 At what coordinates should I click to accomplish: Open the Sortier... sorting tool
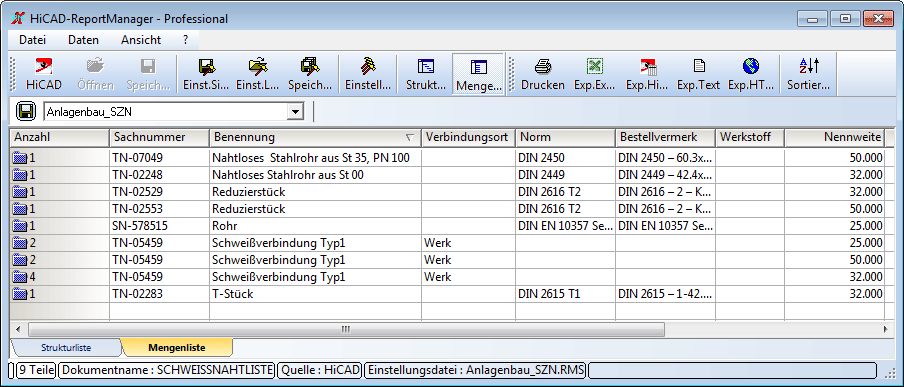pyautogui.click(x=809, y=74)
